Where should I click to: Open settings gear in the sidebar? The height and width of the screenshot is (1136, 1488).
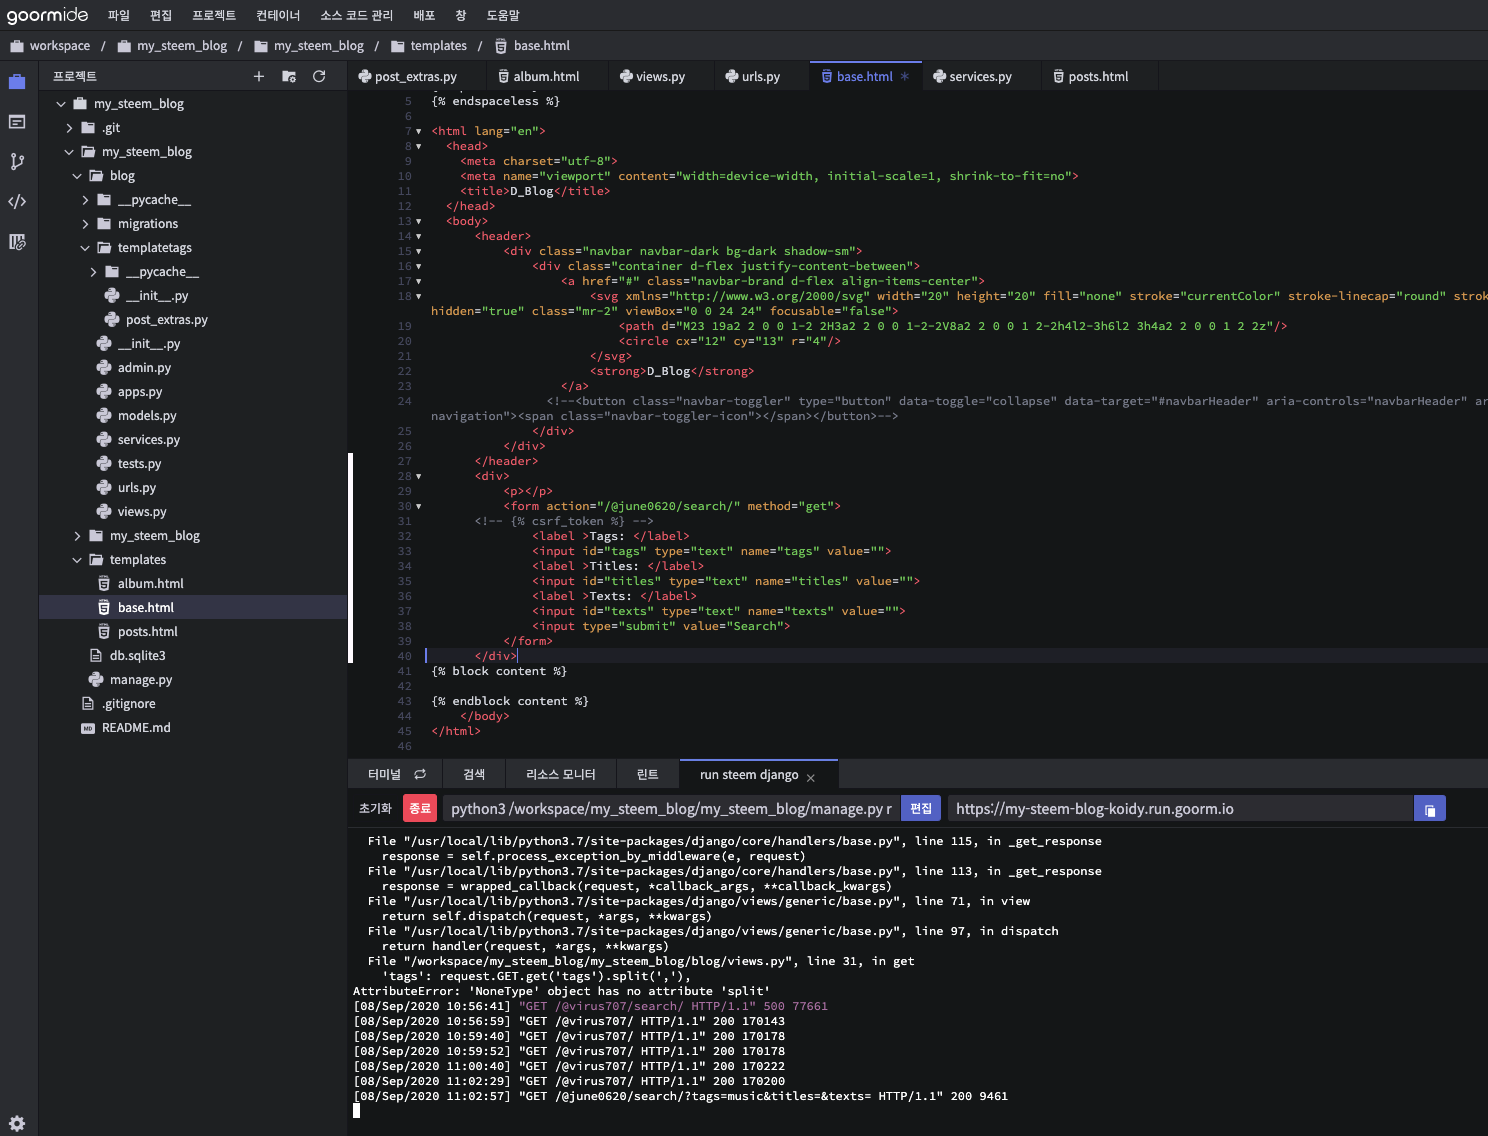(x=17, y=1123)
